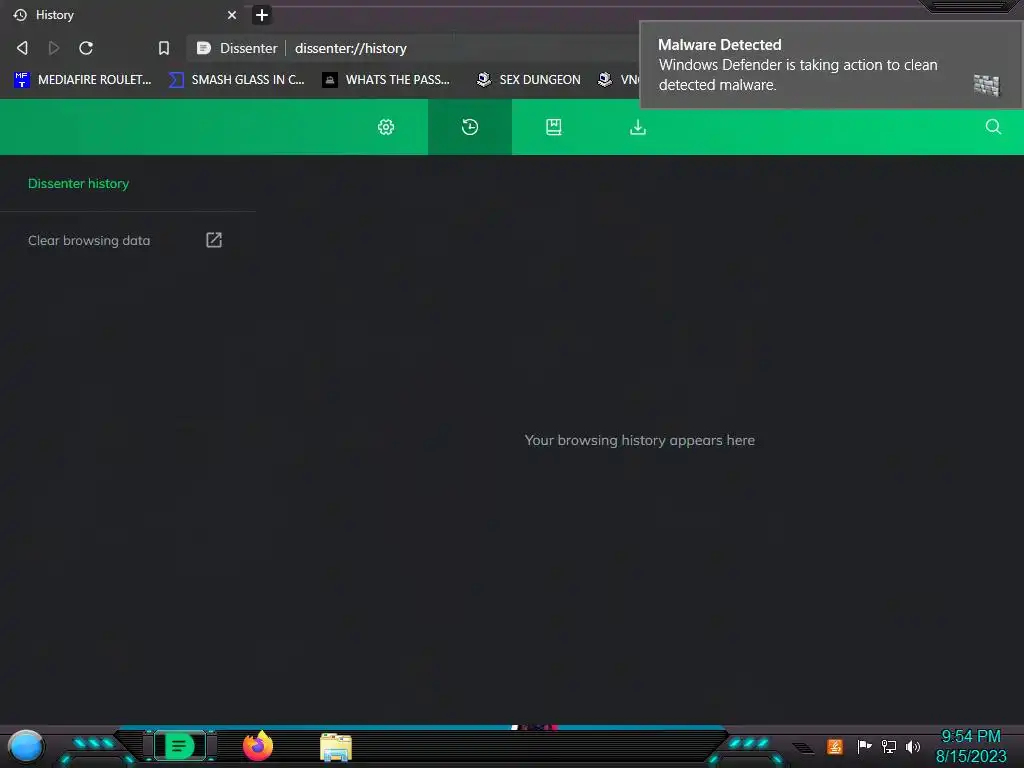Click the external-link icon next to Clear browsing data
Screen dimensions: 1024x768
tap(214, 240)
